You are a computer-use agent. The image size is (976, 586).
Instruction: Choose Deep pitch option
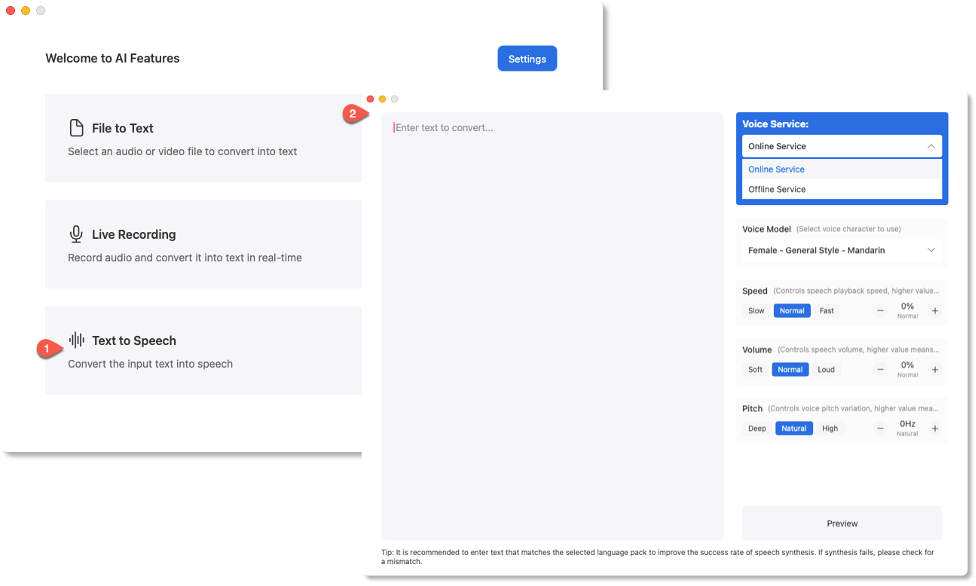click(757, 428)
